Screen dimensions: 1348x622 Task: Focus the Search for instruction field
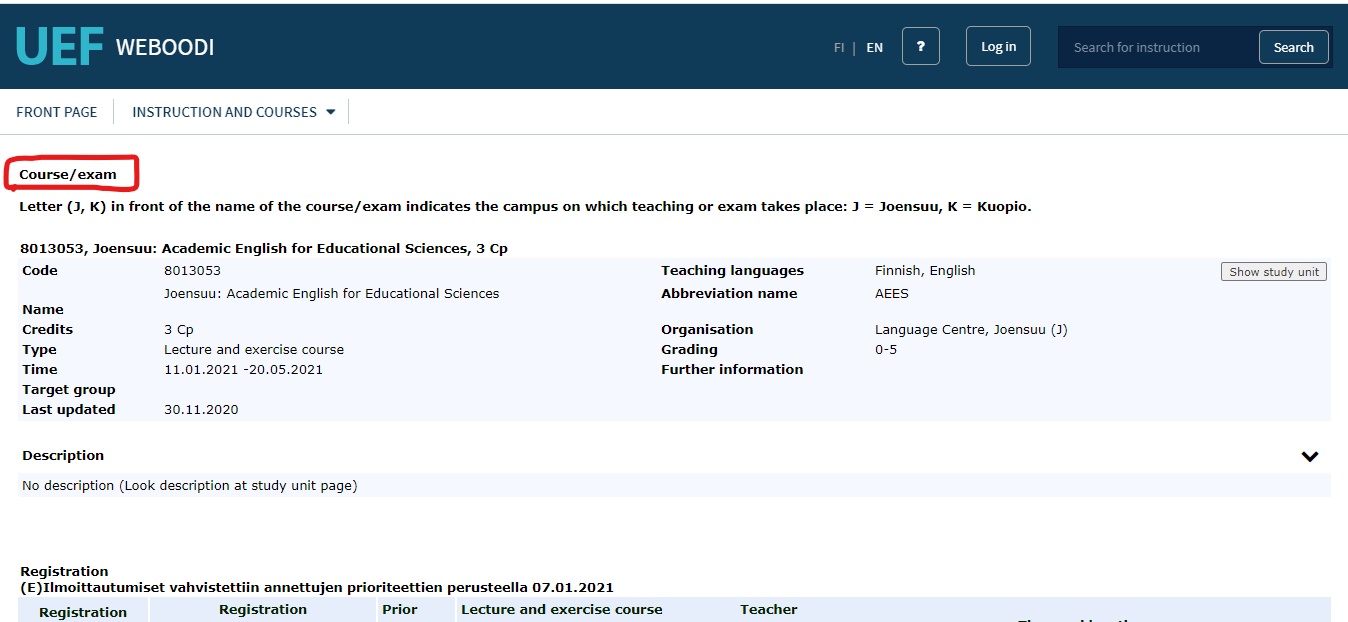coord(1157,47)
